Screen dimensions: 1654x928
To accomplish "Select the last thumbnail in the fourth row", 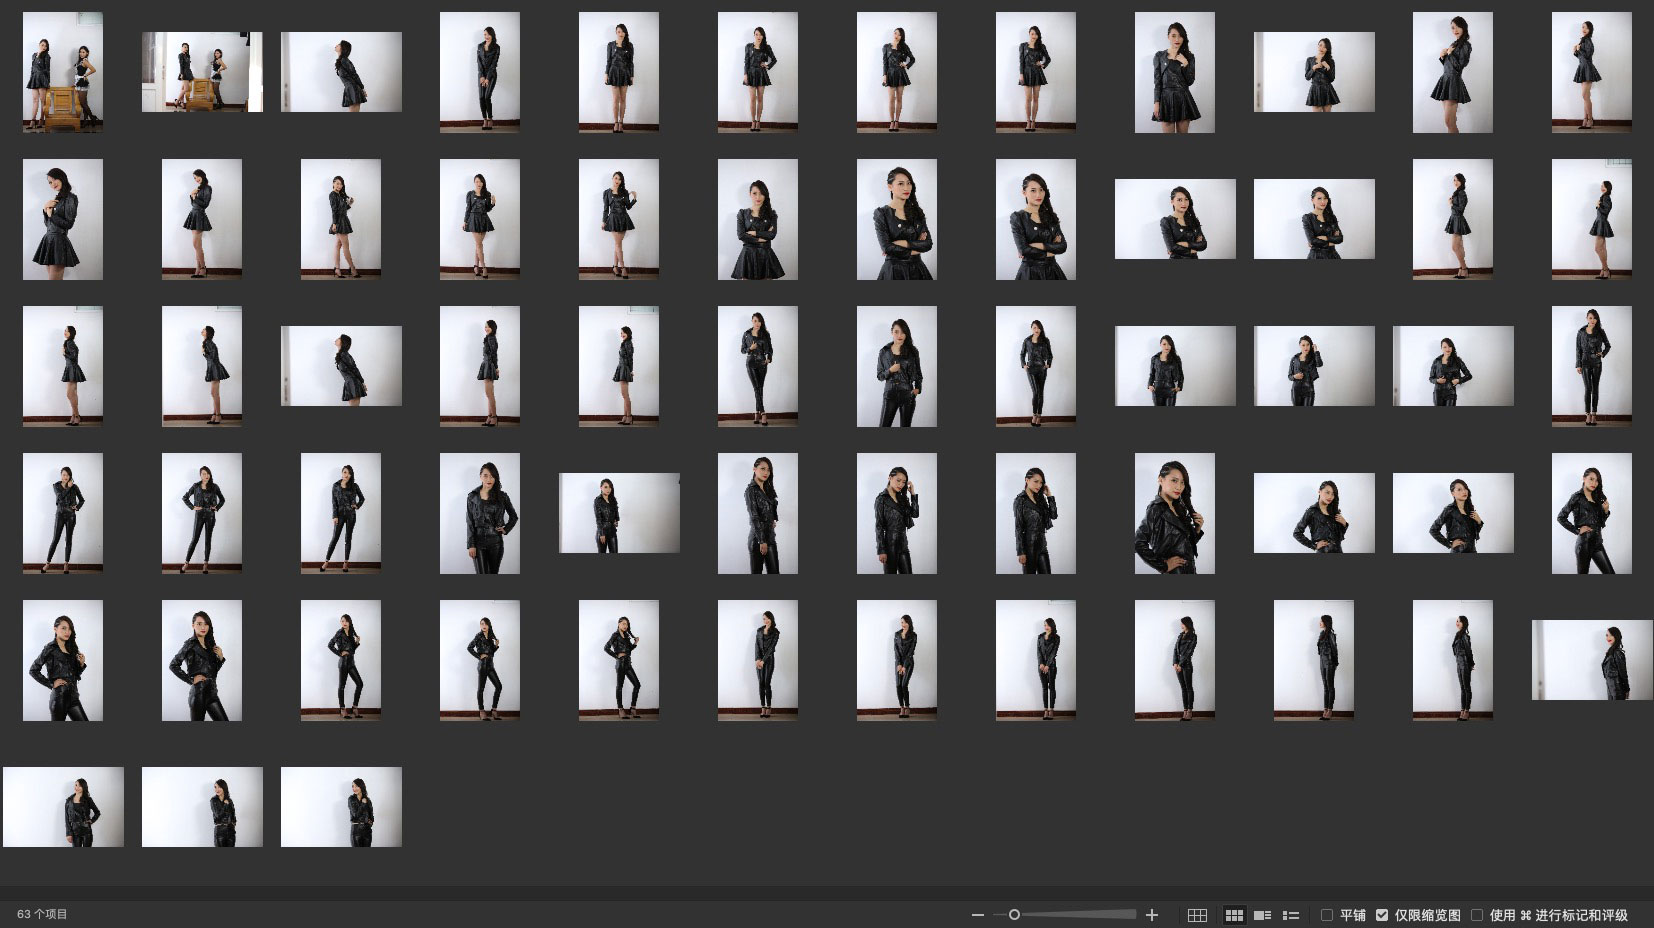I will pos(1591,513).
